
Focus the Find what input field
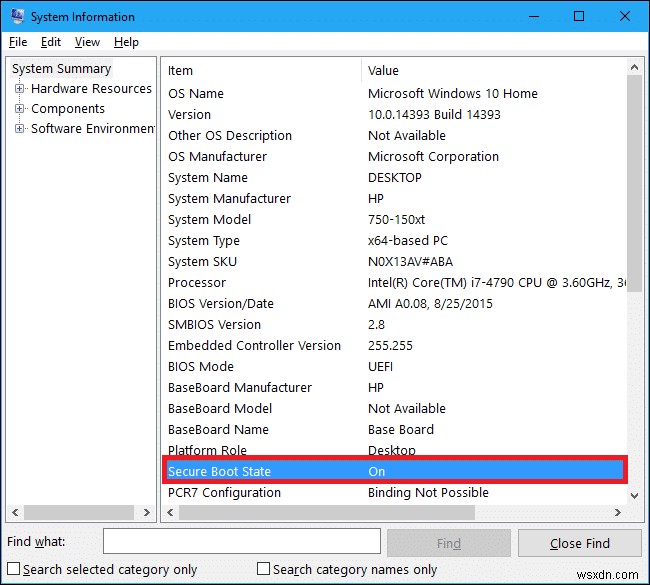242,541
